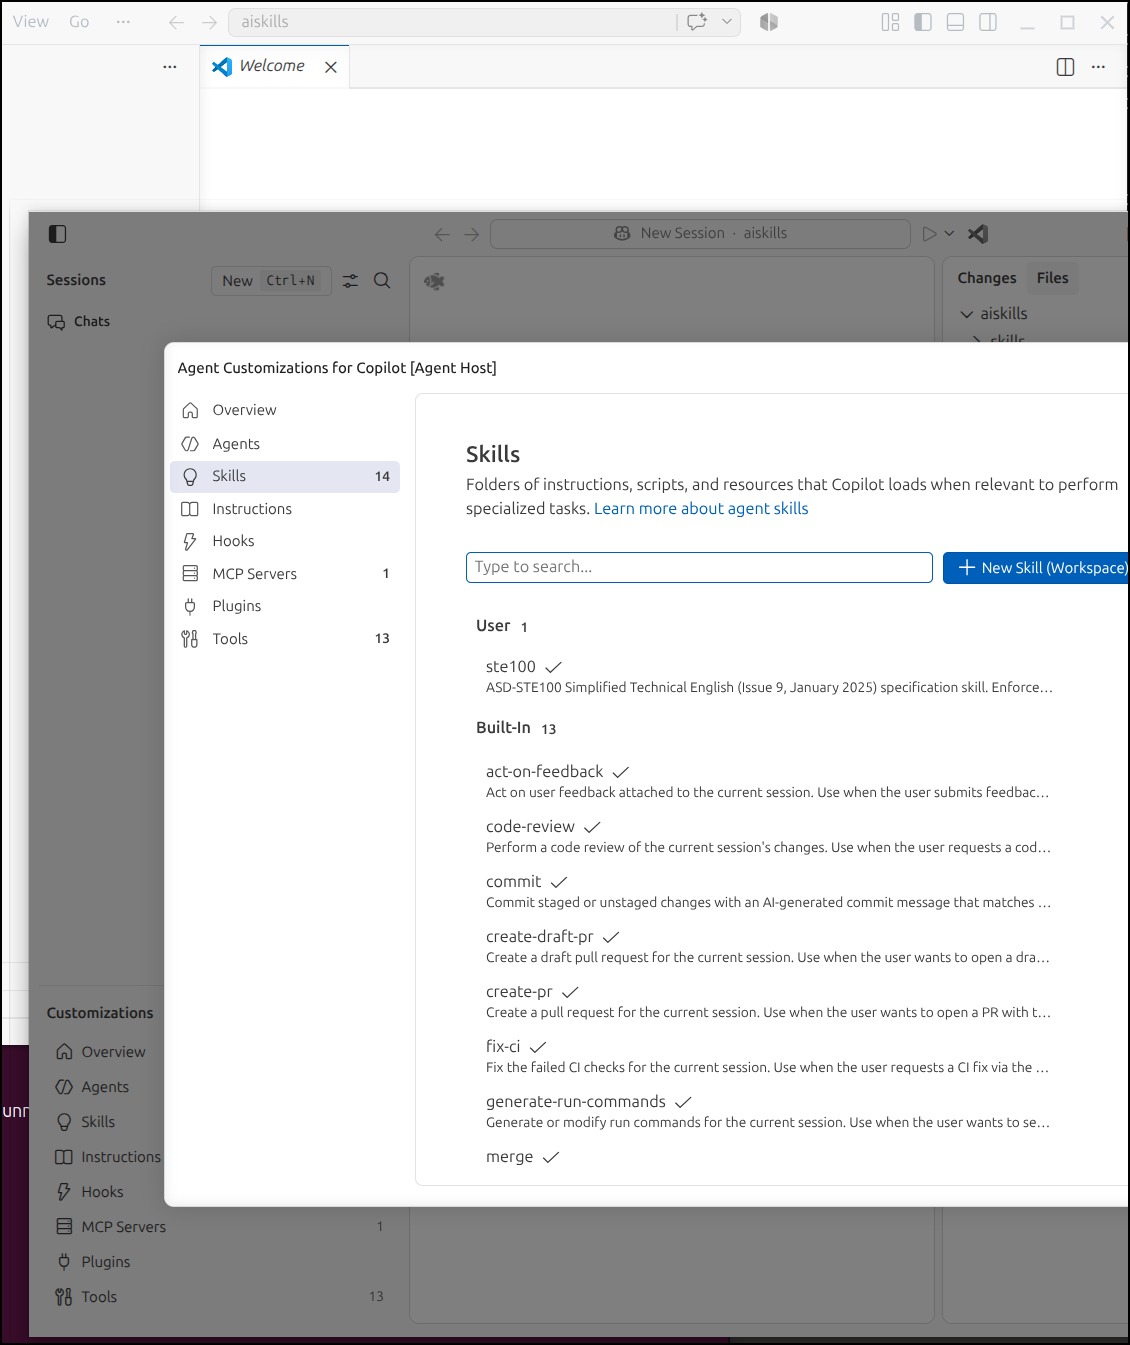Open editor More Actions ellipsis menu
1130x1345 pixels.
(x=1098, y=67)
